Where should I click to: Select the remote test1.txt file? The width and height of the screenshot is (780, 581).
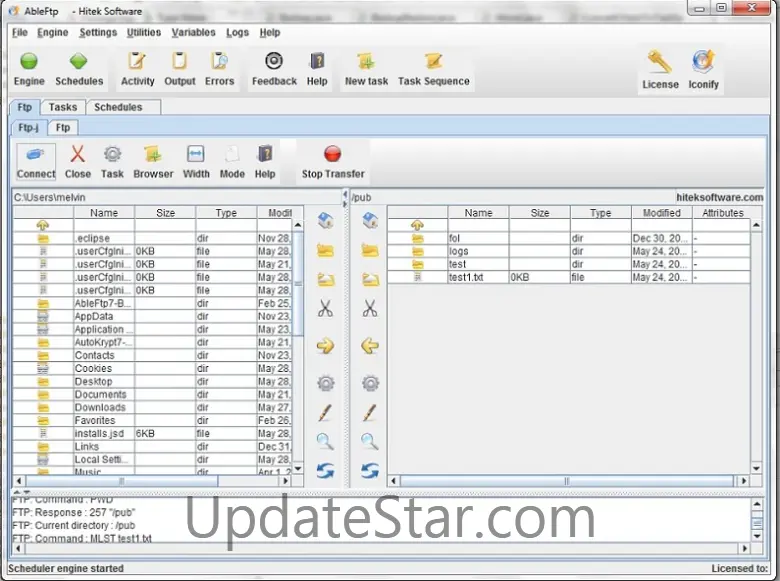(x=569, y=277)
